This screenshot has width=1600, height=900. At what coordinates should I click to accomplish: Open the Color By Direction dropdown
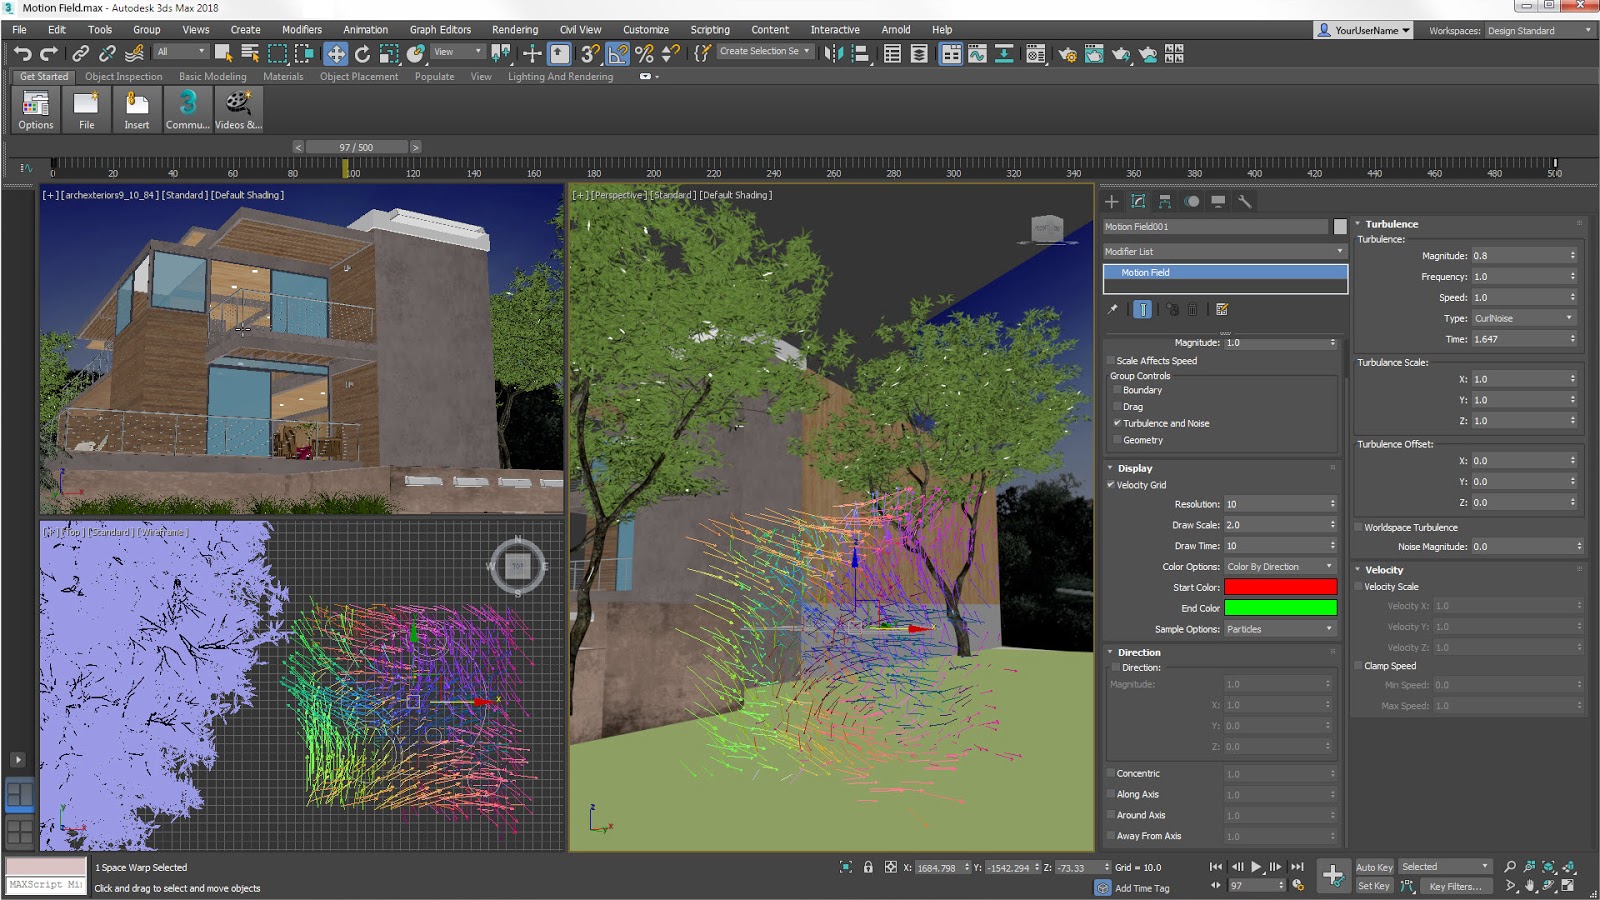coord(1280,566)
